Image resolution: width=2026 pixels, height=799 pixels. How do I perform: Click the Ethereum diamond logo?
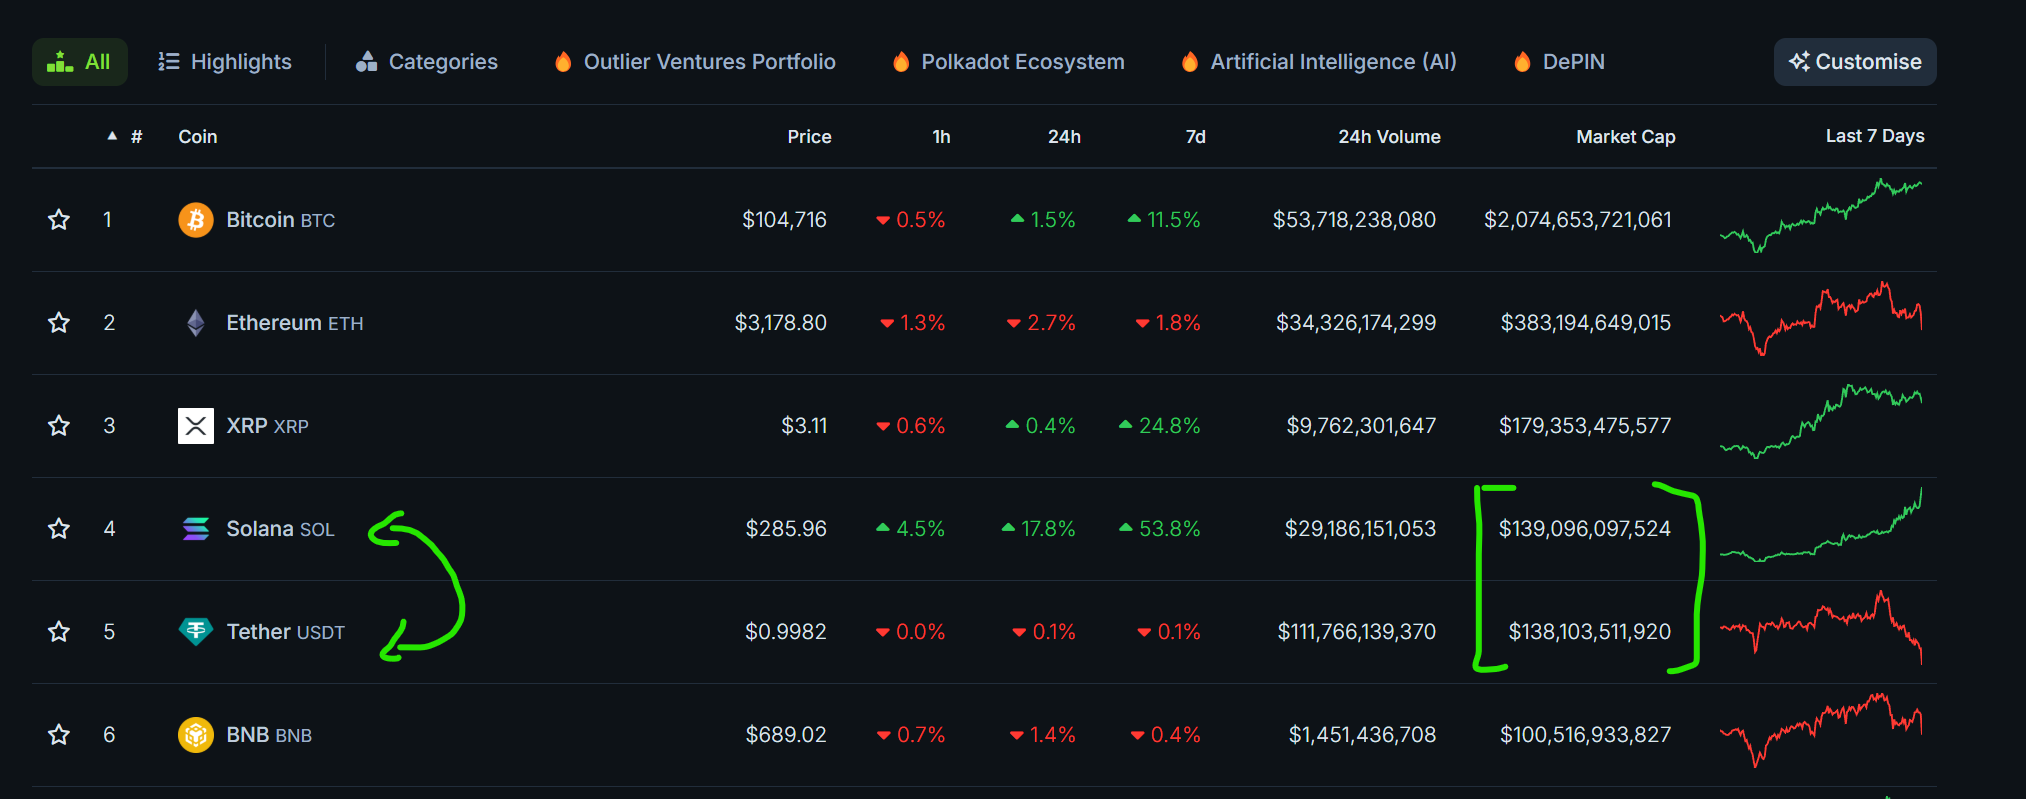coord(196,323)
